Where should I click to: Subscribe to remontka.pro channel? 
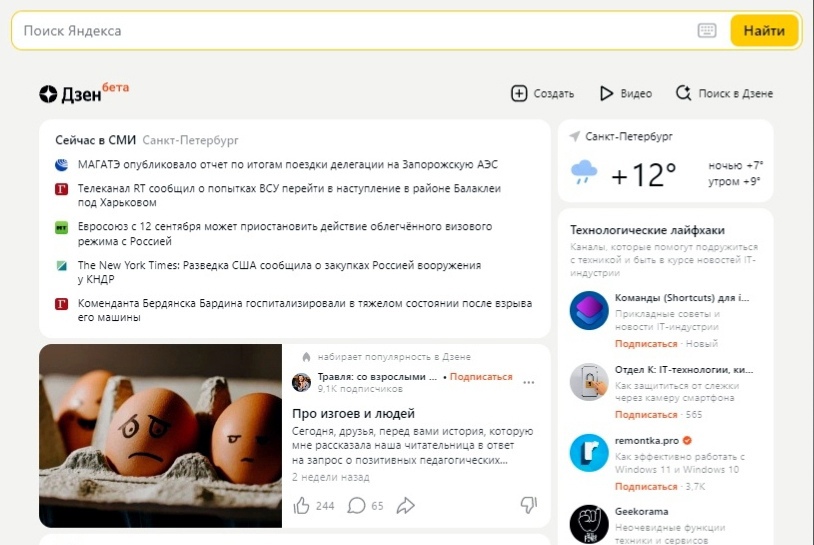(x=646, y=486)
